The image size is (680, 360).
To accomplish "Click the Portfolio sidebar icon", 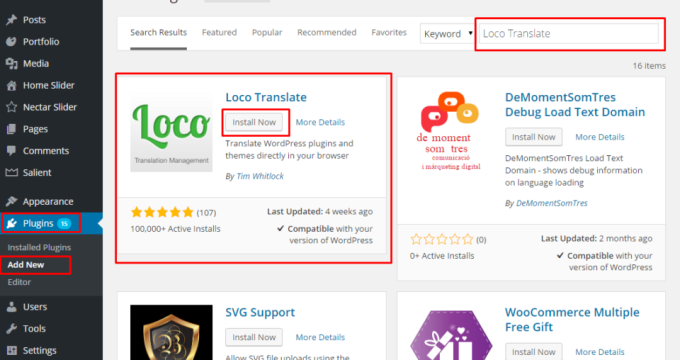I will (12, 42).
